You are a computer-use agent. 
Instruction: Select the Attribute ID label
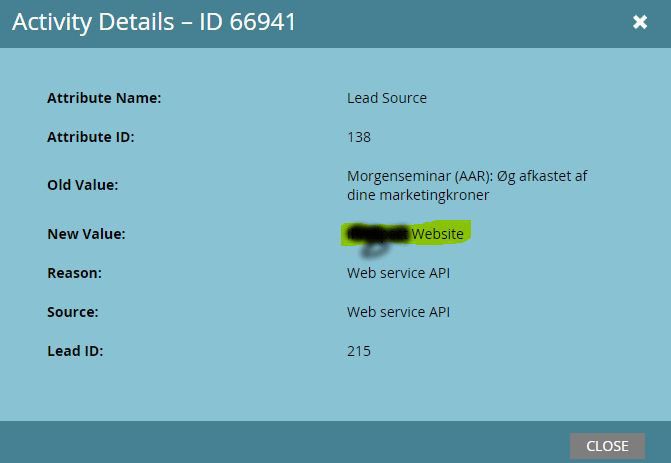[x=90, y=137]
